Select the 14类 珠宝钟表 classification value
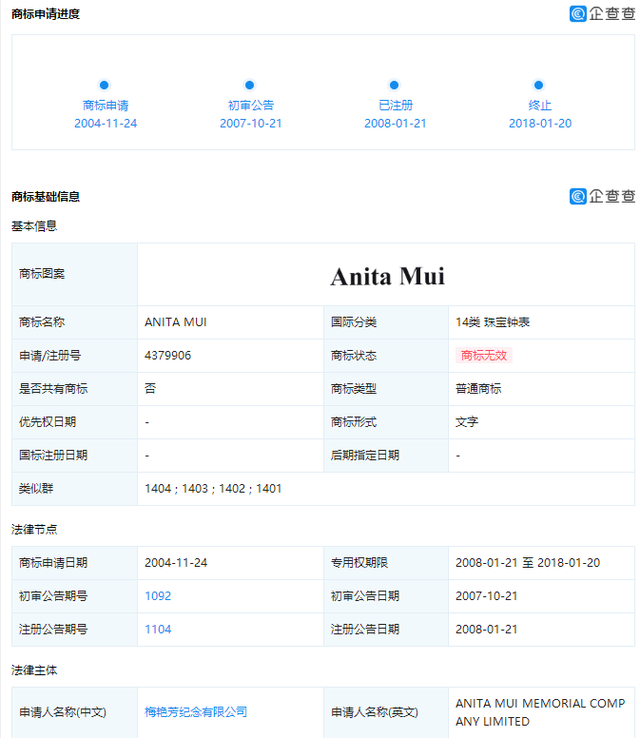The width and height of the screenshot is (640, 738). pyautogui.click(x=492, y=322)
